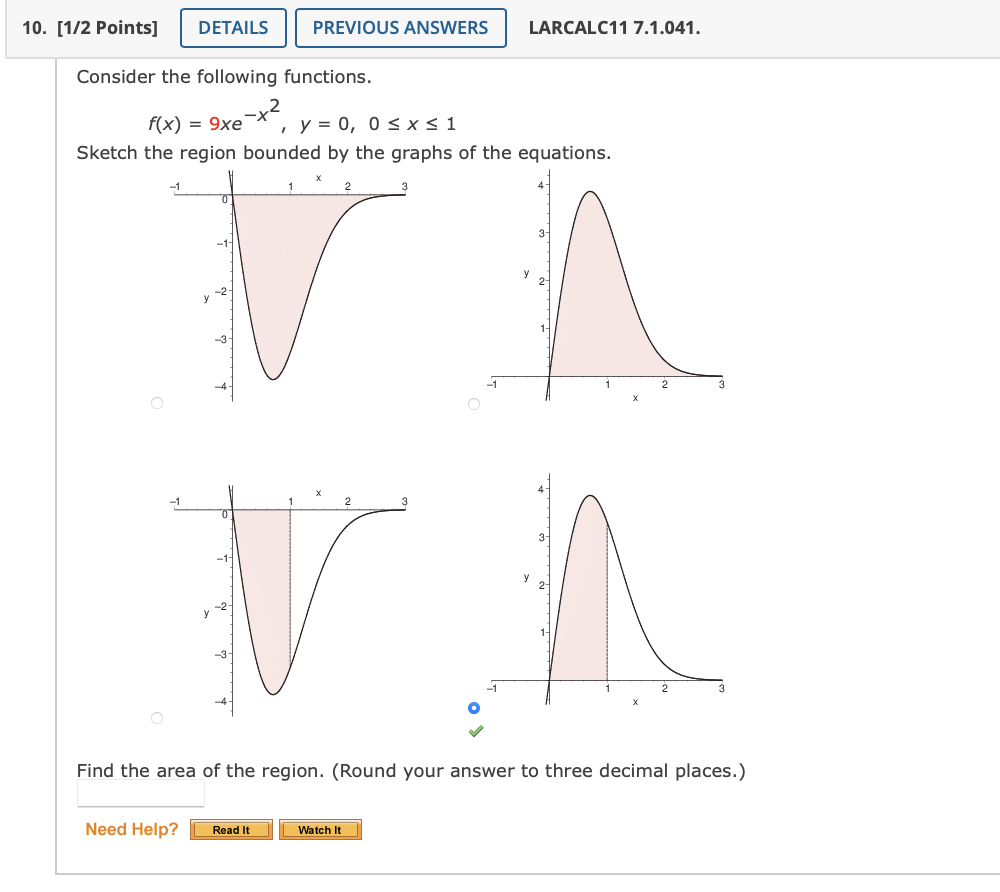
Task: Click the green checkmark below the selected answer
Action: (476, 731)
